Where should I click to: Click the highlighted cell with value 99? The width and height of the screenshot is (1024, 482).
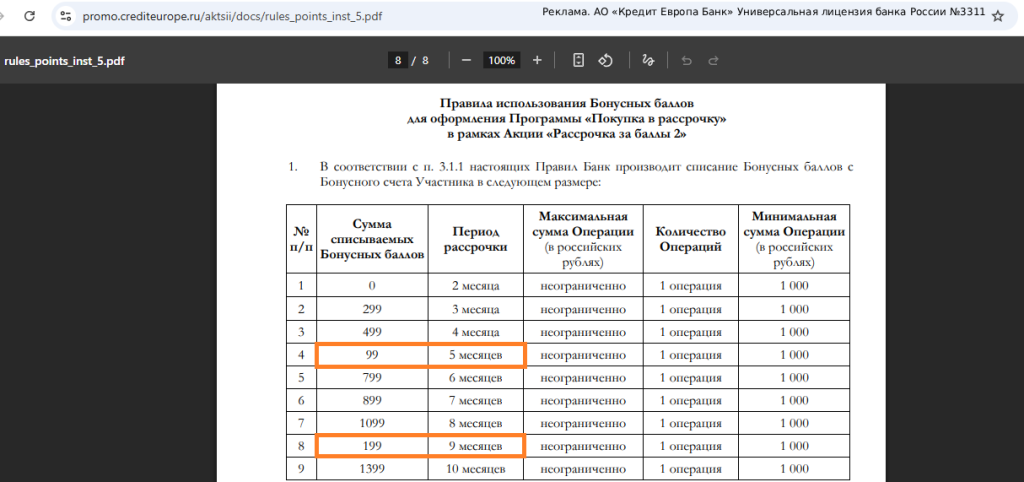371,355
